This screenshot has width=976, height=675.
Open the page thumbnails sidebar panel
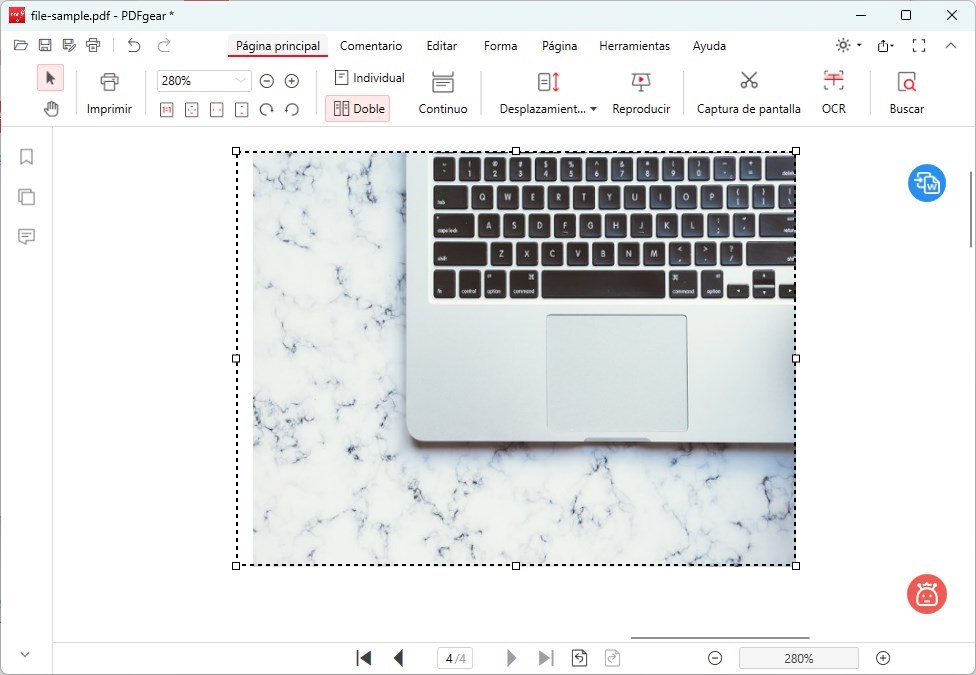click(x=27, y=197)
